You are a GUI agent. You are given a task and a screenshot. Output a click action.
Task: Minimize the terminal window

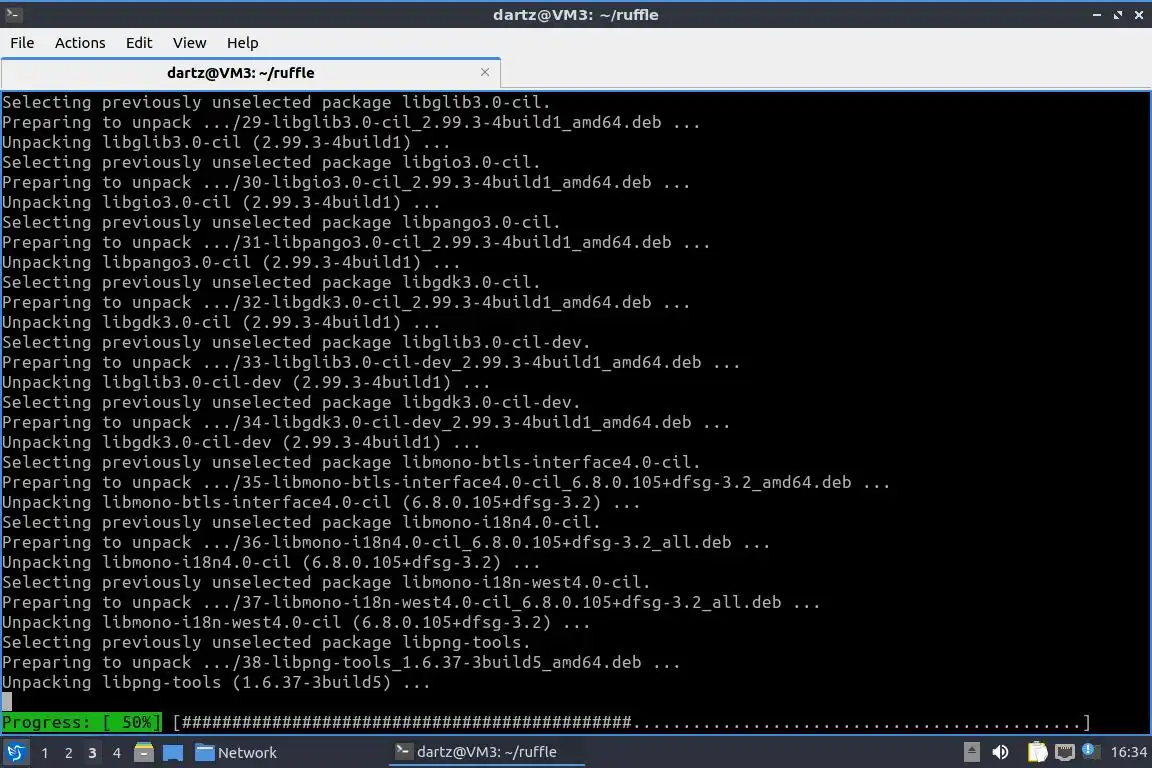pyautogui.click(x=1097, y=15)
